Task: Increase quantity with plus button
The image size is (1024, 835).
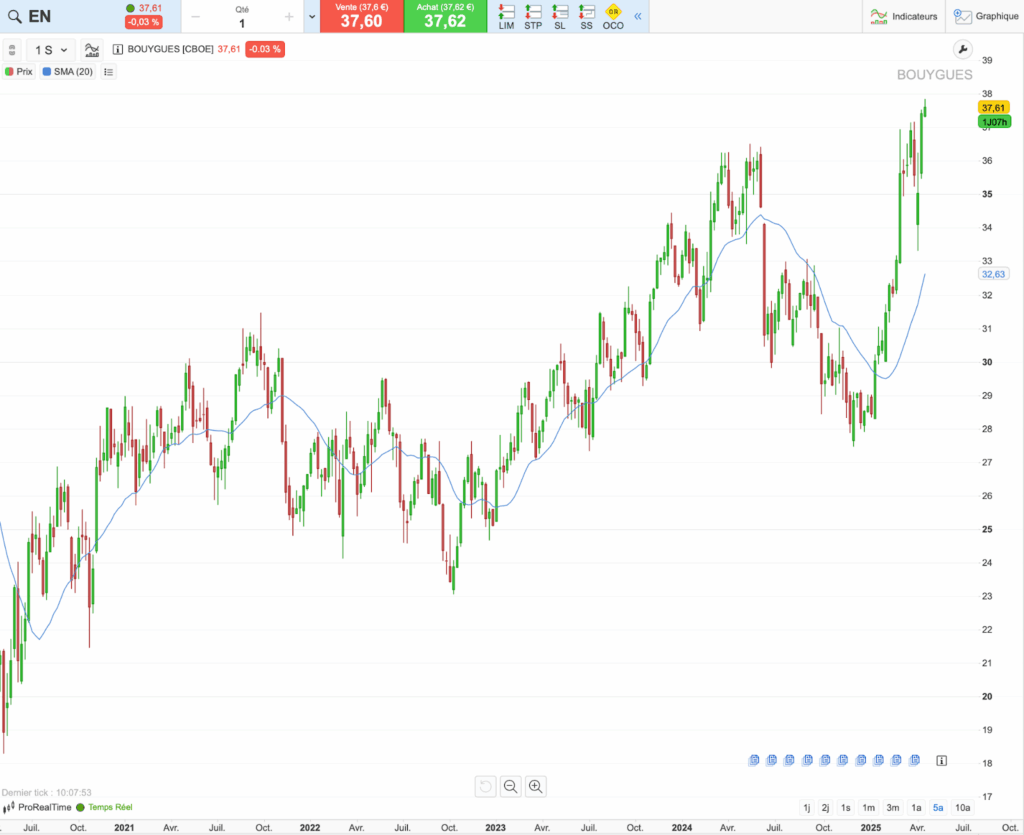Action: tap(289, 17)
